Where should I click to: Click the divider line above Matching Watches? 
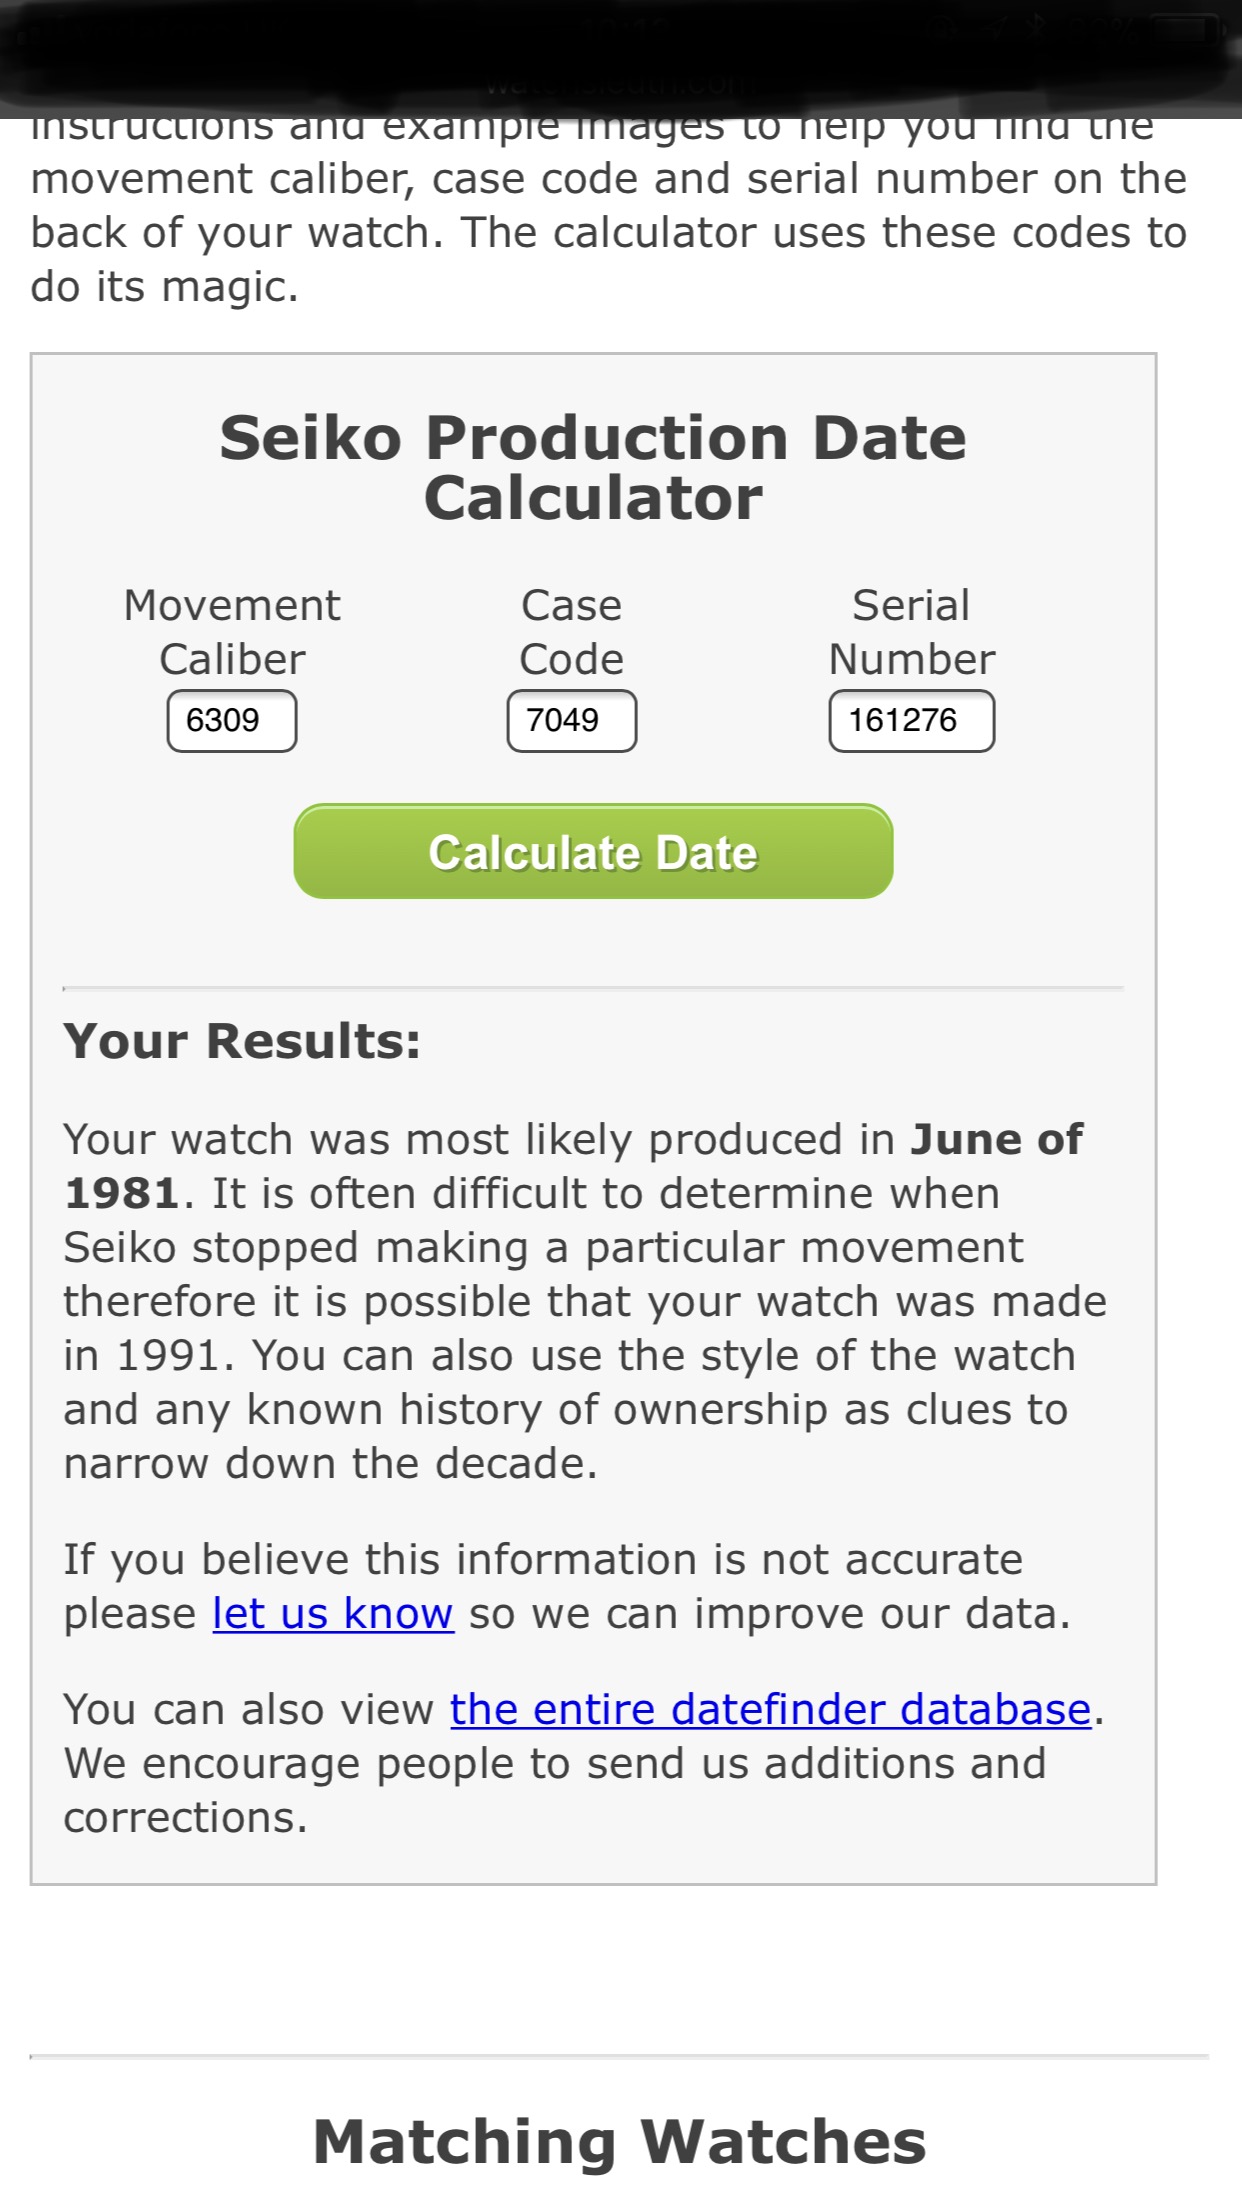click(x=620, y=2057)
